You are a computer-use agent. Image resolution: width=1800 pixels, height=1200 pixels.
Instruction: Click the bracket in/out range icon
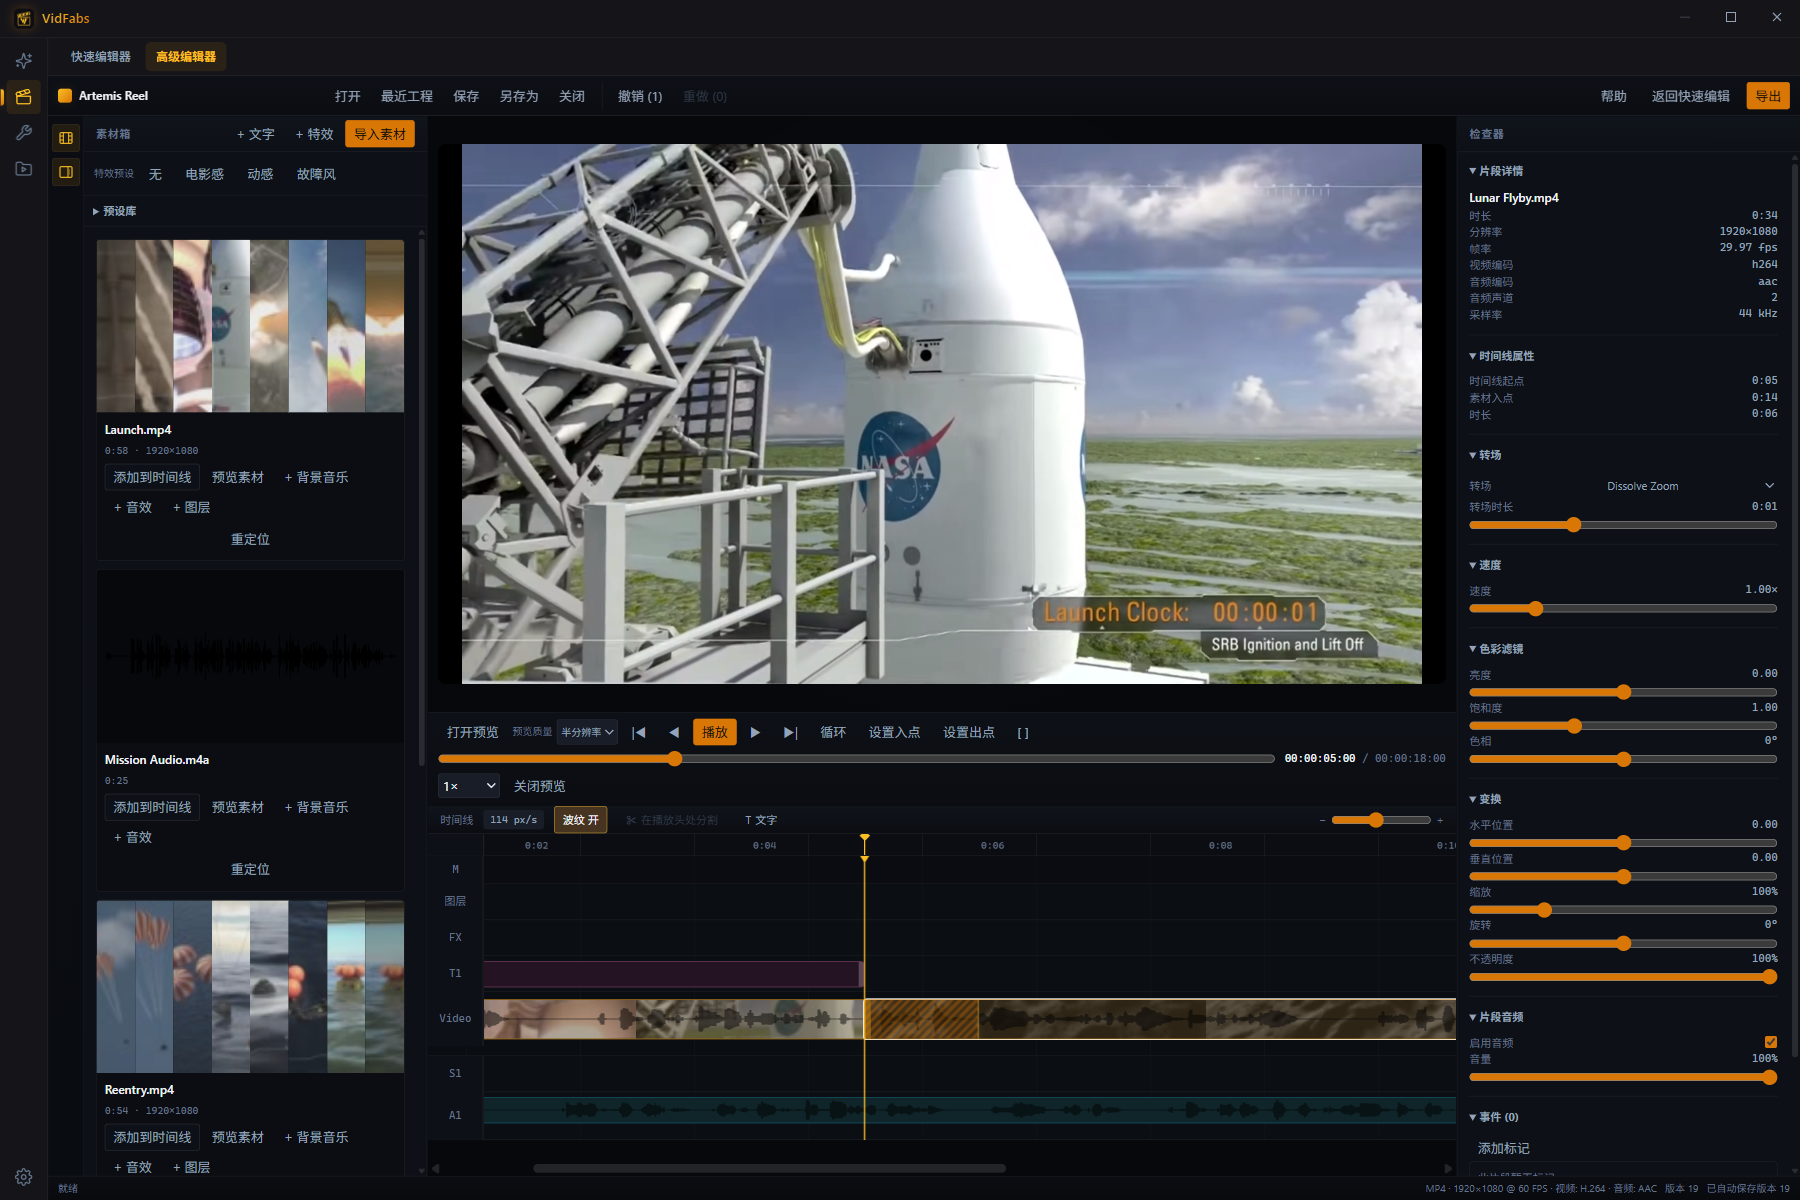1022,732
